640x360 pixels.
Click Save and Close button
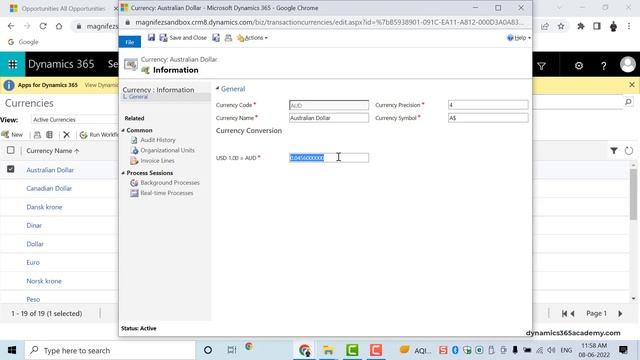pyautogui.click(x=183, y=38)
